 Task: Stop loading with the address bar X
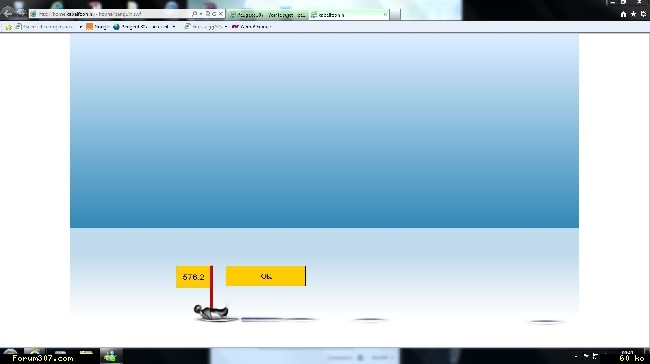click(x=221, y=14)
